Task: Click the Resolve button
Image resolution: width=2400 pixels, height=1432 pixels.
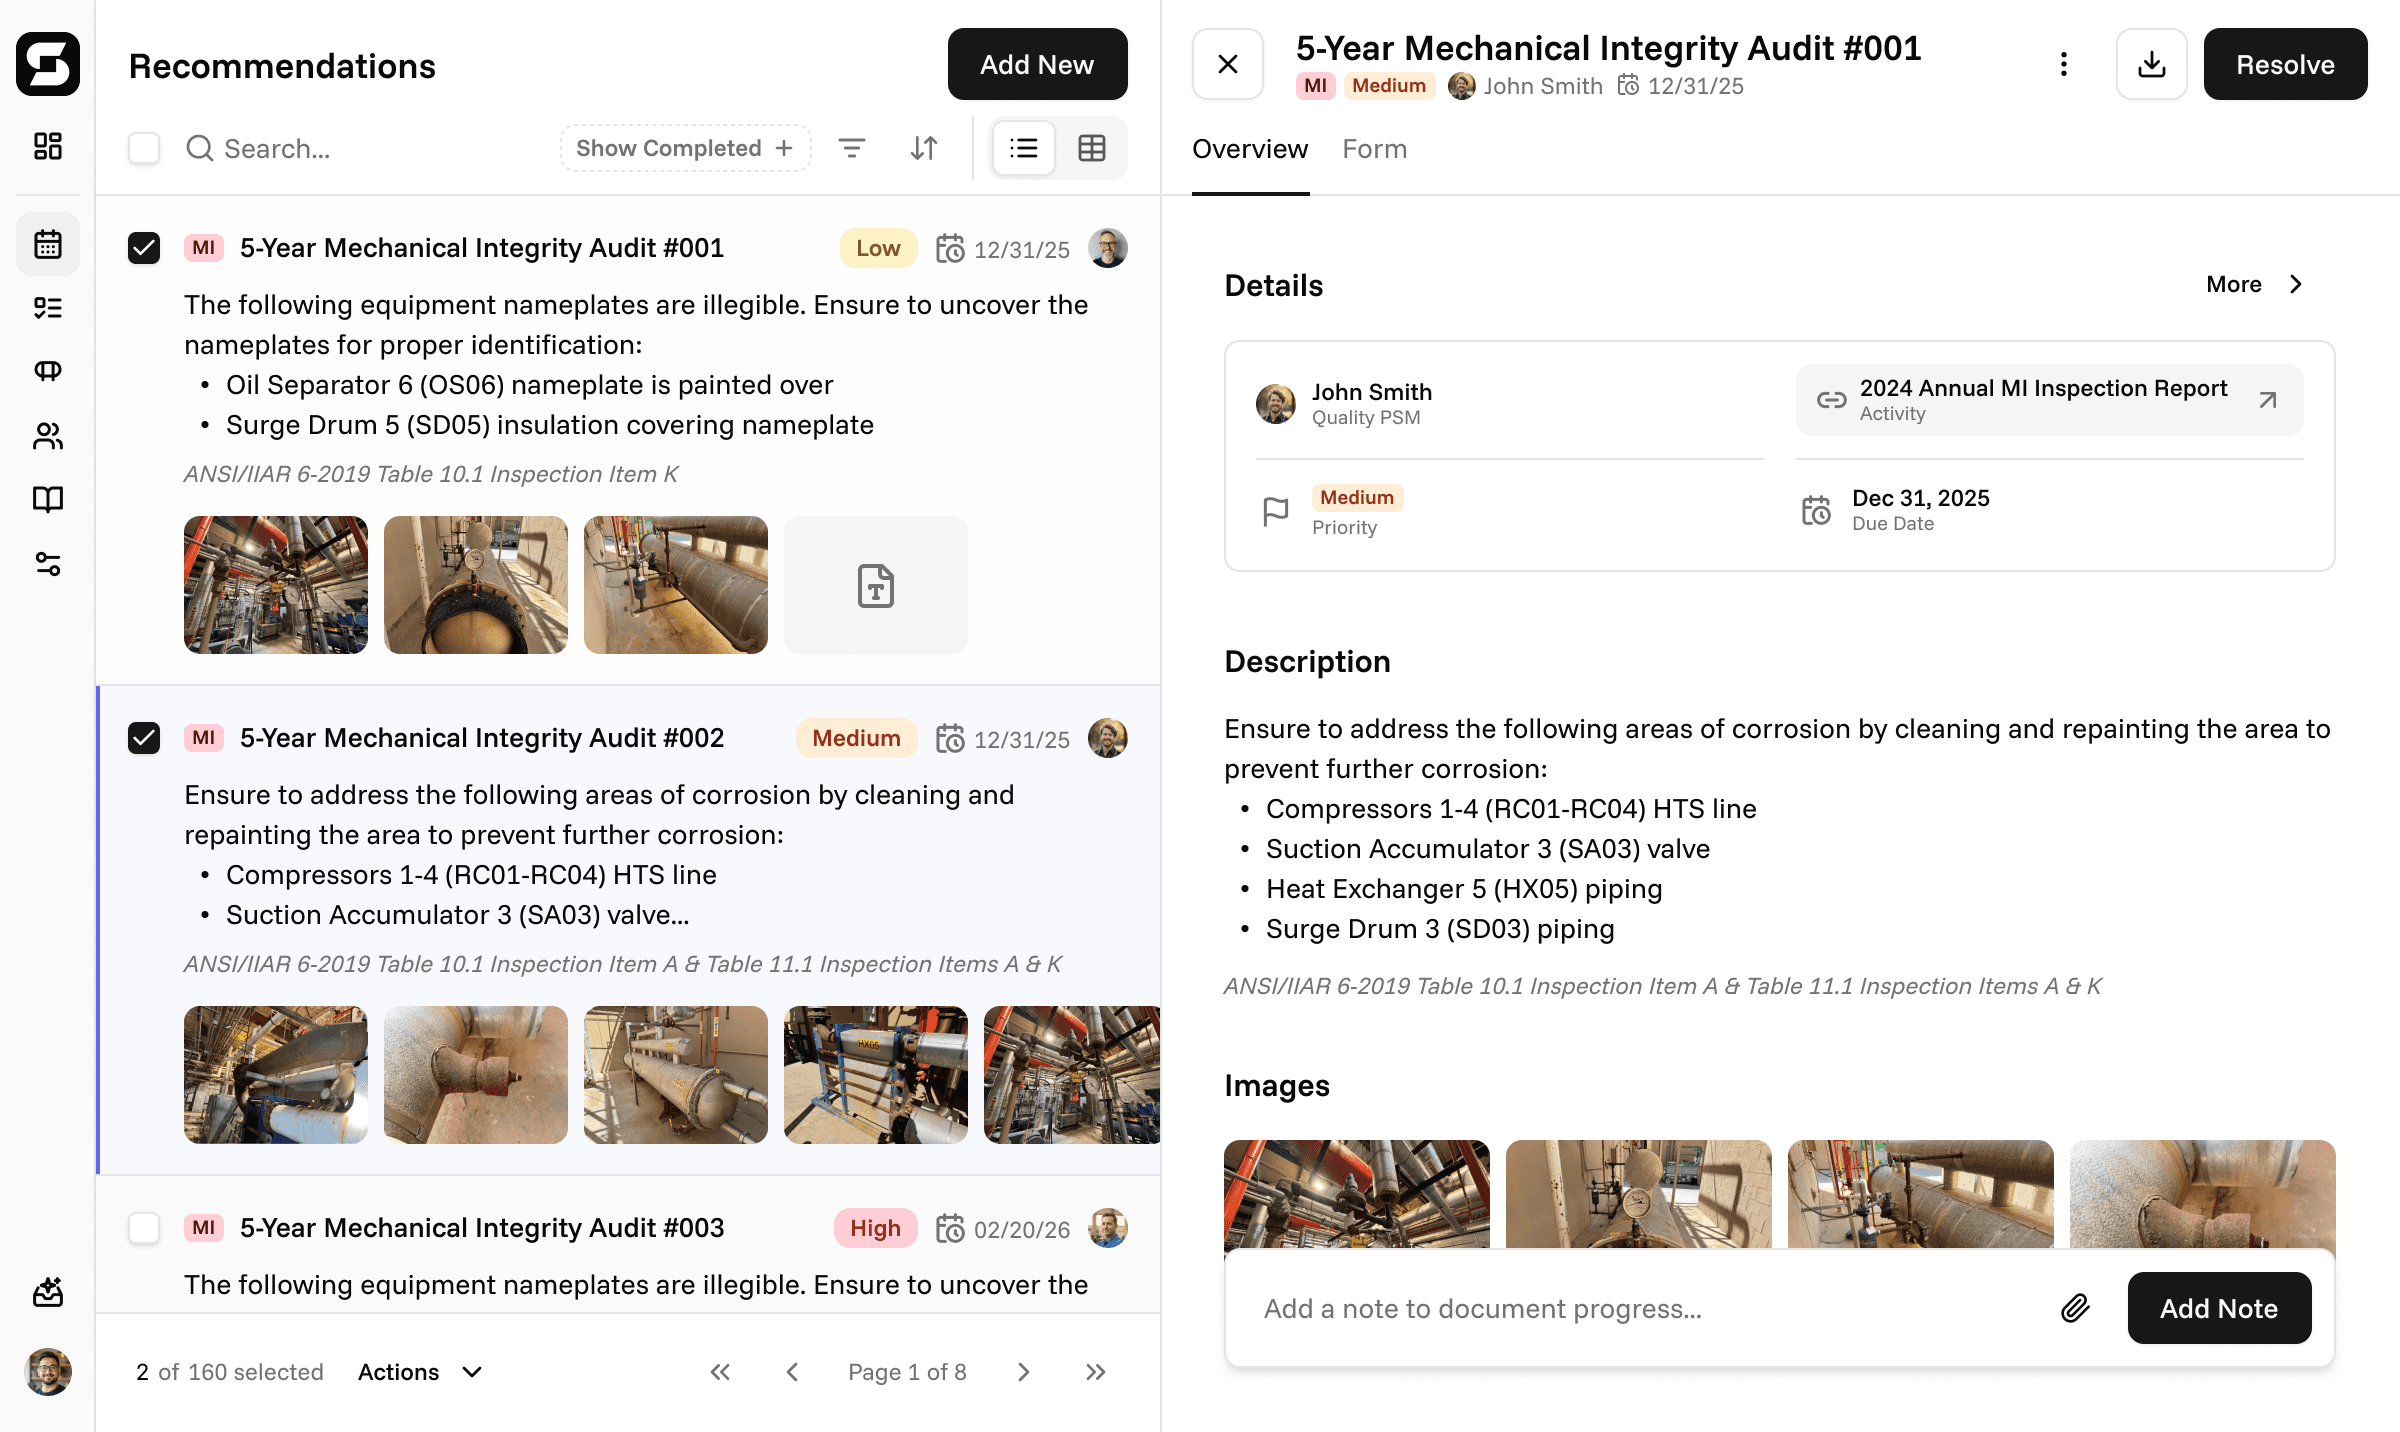Action: [2284, 65]
